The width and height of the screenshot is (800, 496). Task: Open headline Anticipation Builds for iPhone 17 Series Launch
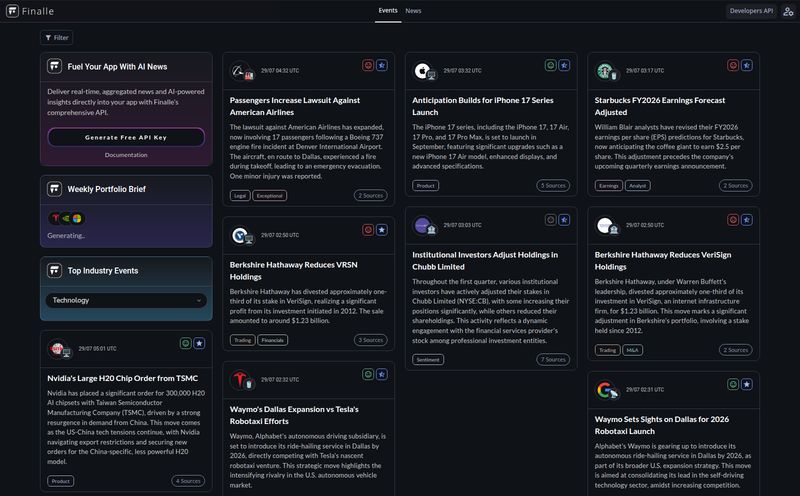483,106
